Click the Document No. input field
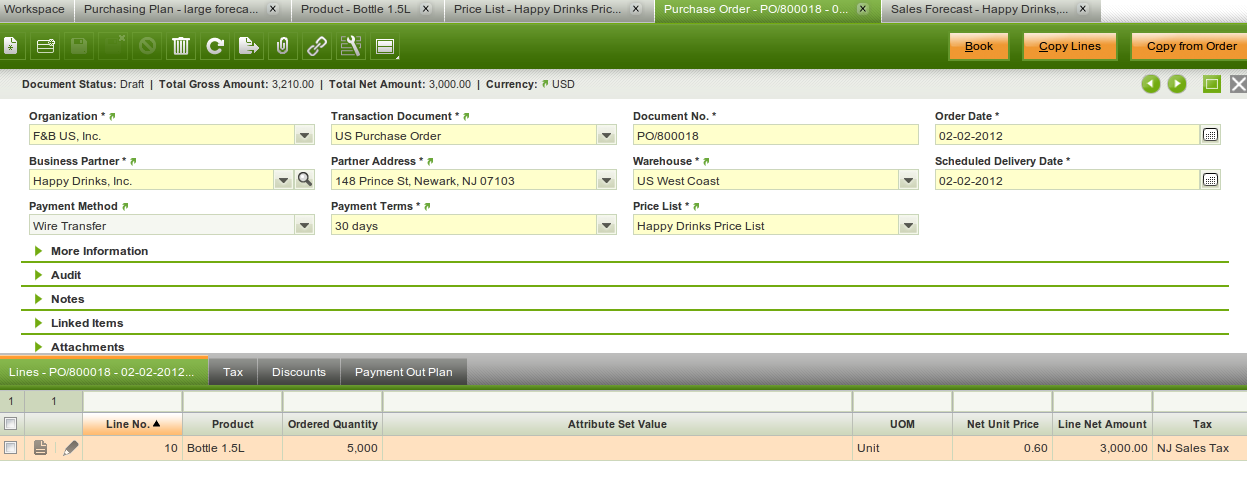 775,135
